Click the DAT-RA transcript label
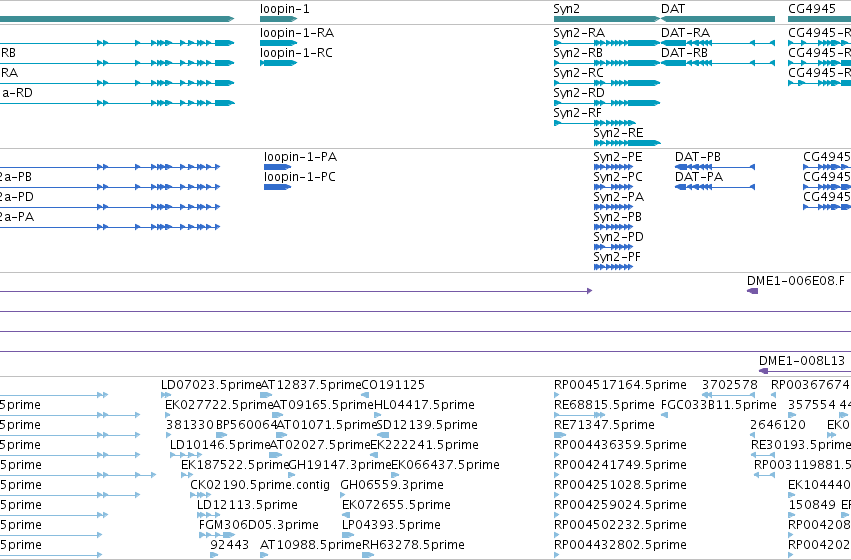The height and width of the screenshot is (560, 851). 685,33
